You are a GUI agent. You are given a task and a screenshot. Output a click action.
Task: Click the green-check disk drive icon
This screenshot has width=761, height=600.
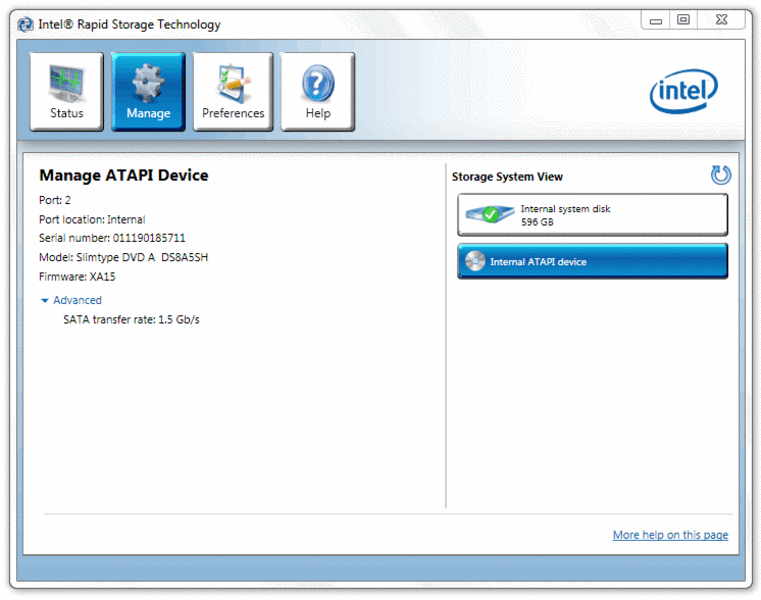point(490,214)
